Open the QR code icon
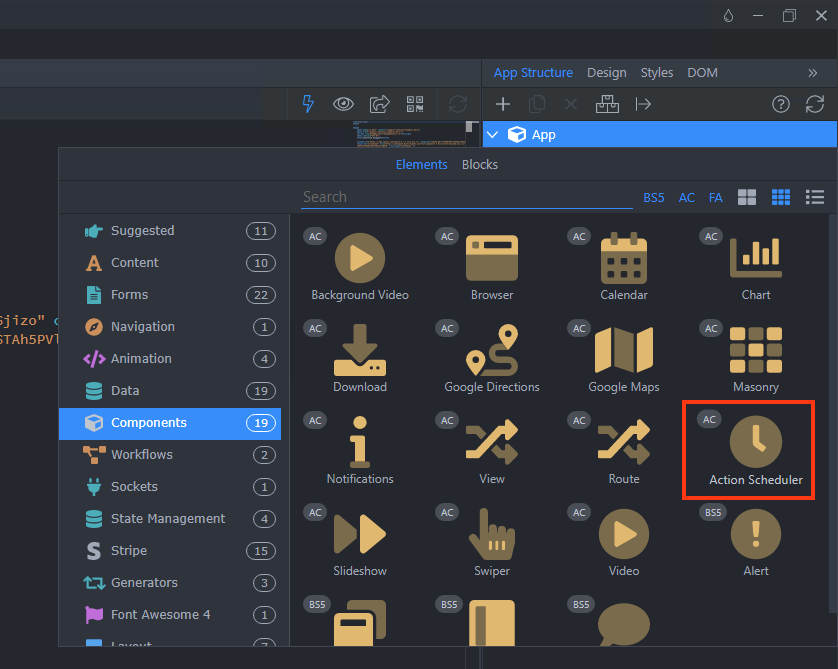This screenshot has height=669, width=838. click(x=415, y=104)
